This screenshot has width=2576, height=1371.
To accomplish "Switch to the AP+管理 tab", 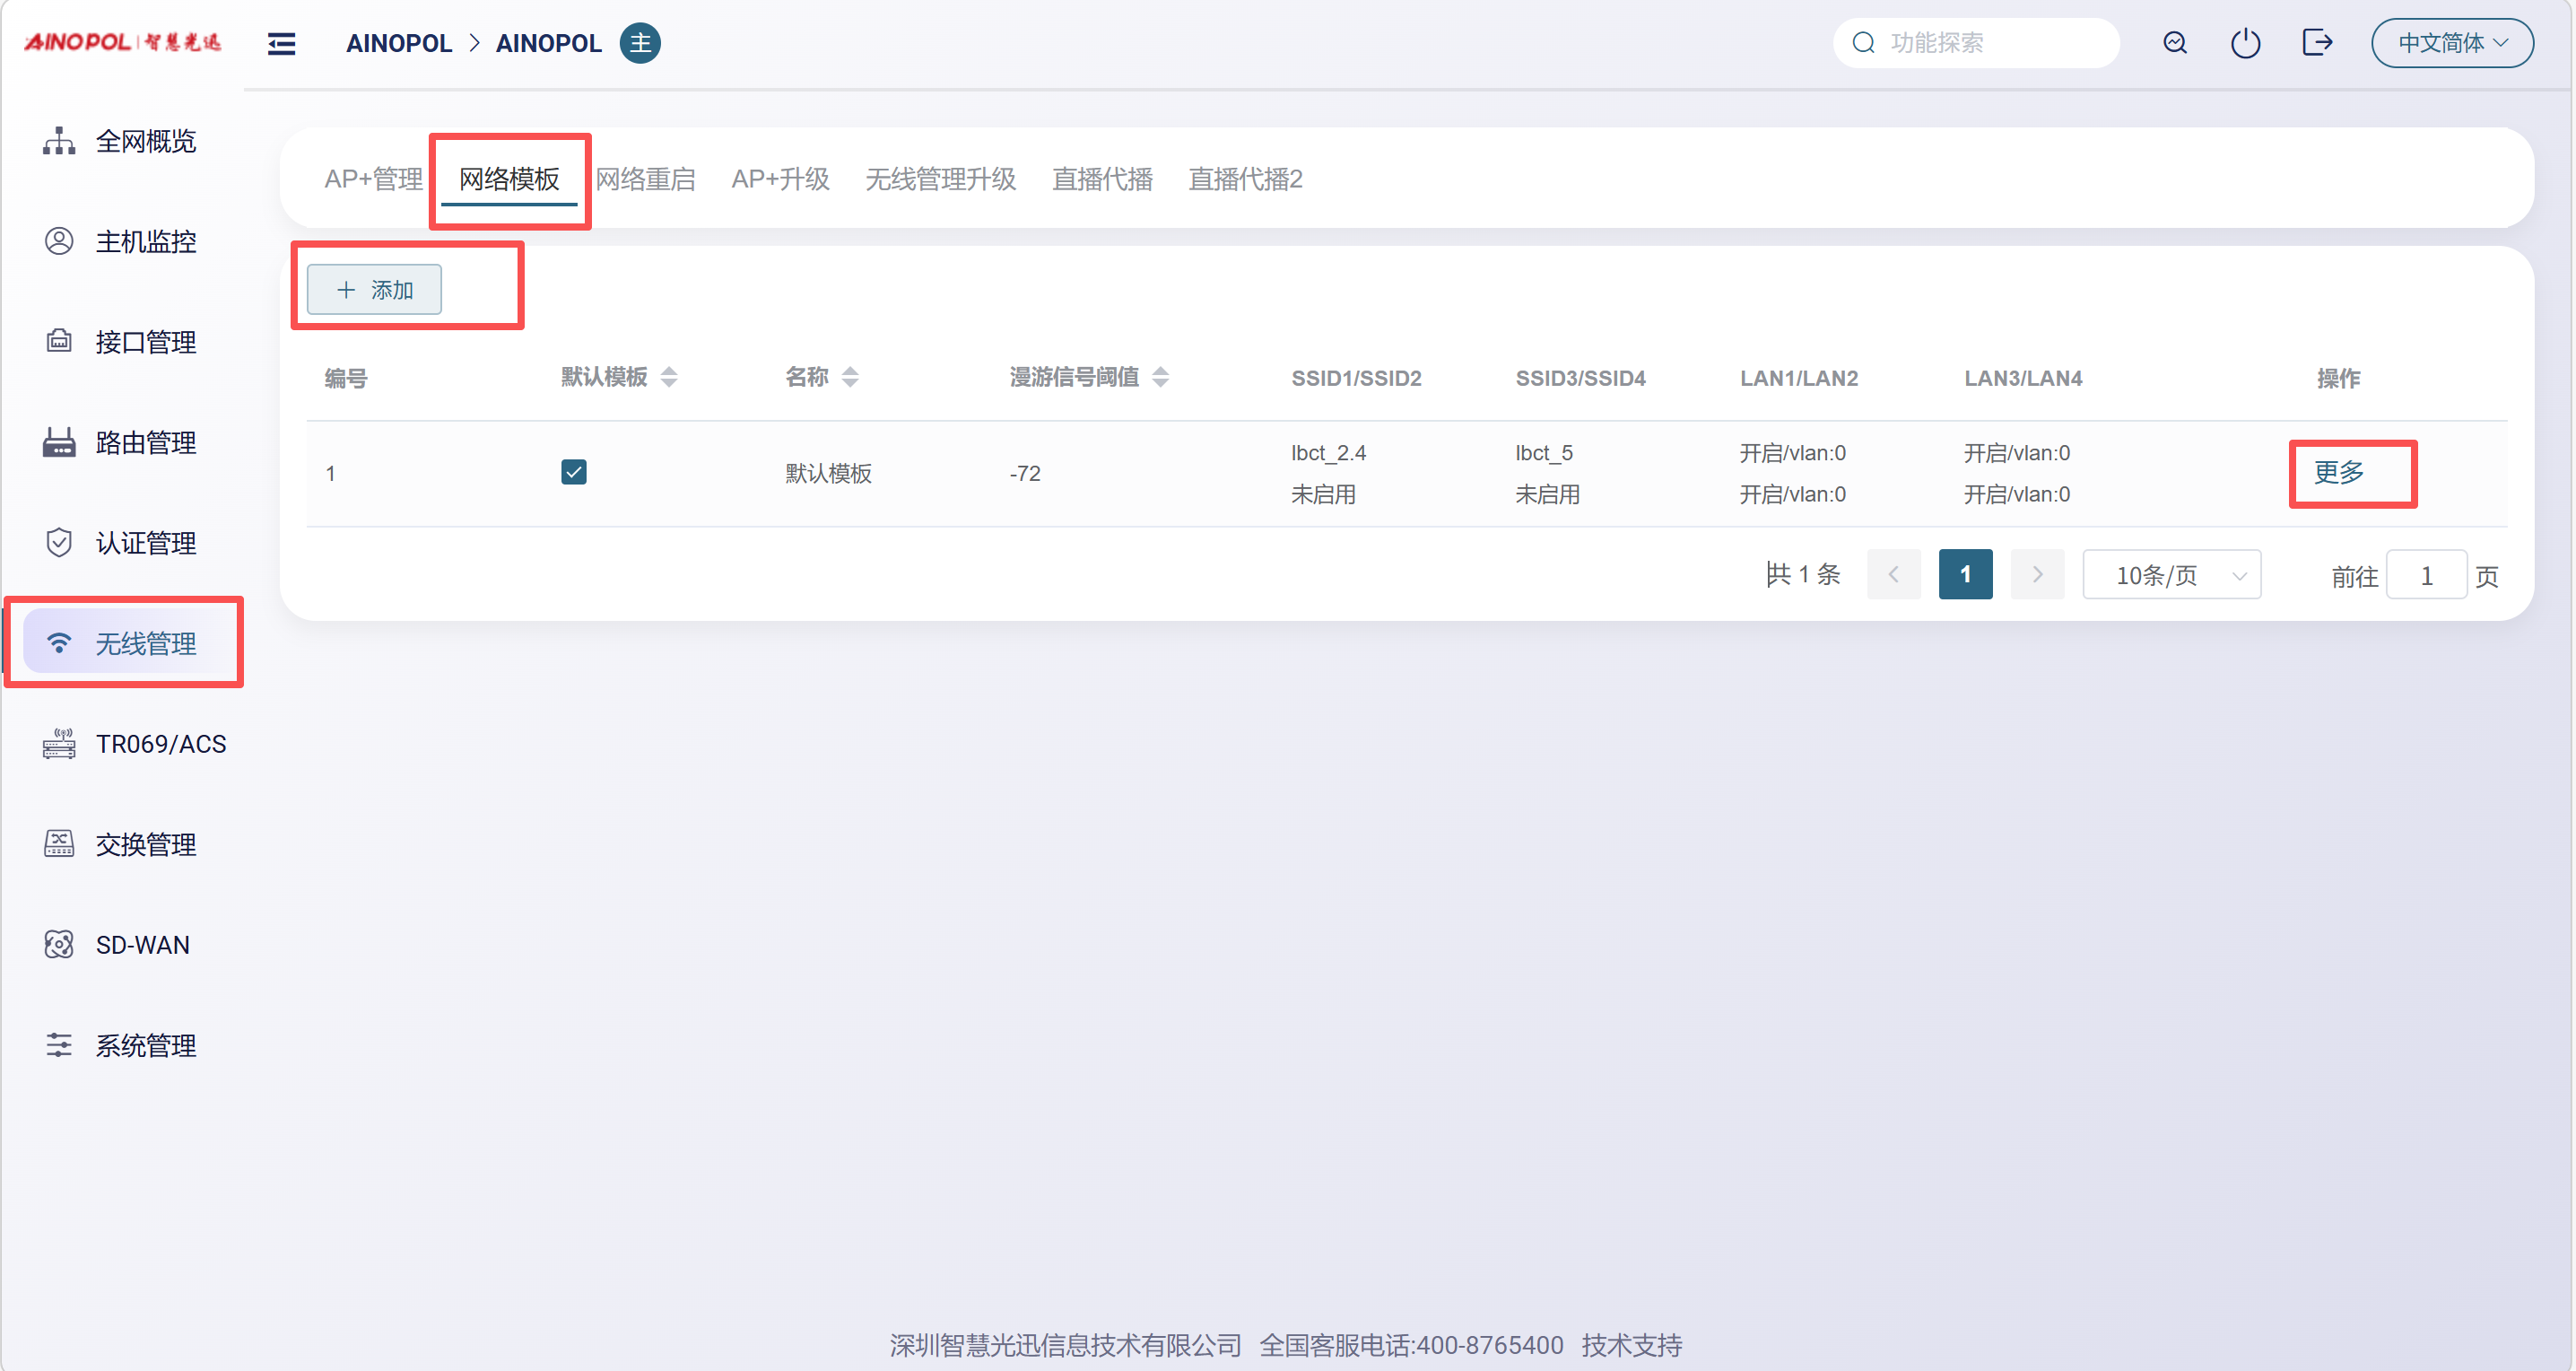I will click(373, 179).
